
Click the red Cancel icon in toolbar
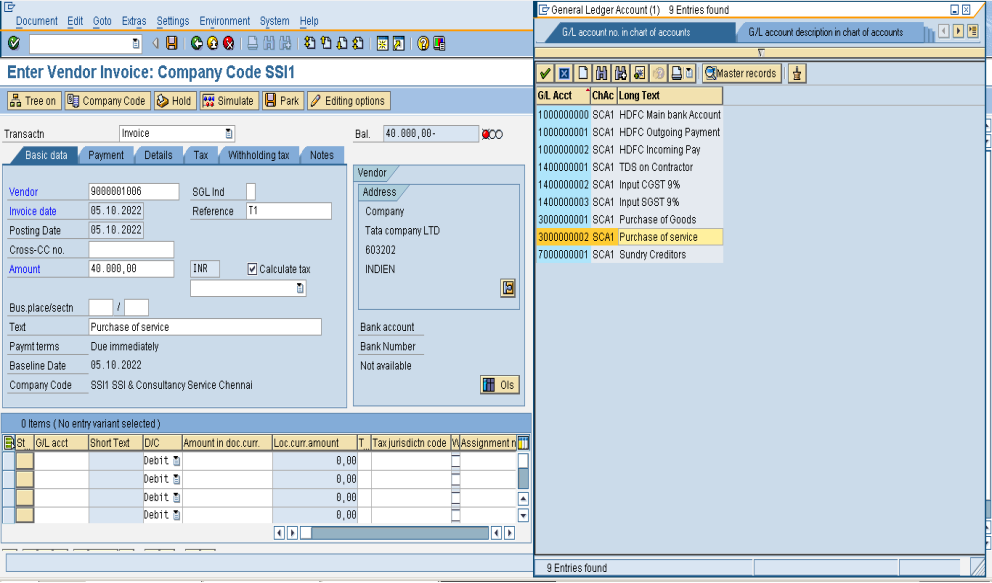pos(228,43)
